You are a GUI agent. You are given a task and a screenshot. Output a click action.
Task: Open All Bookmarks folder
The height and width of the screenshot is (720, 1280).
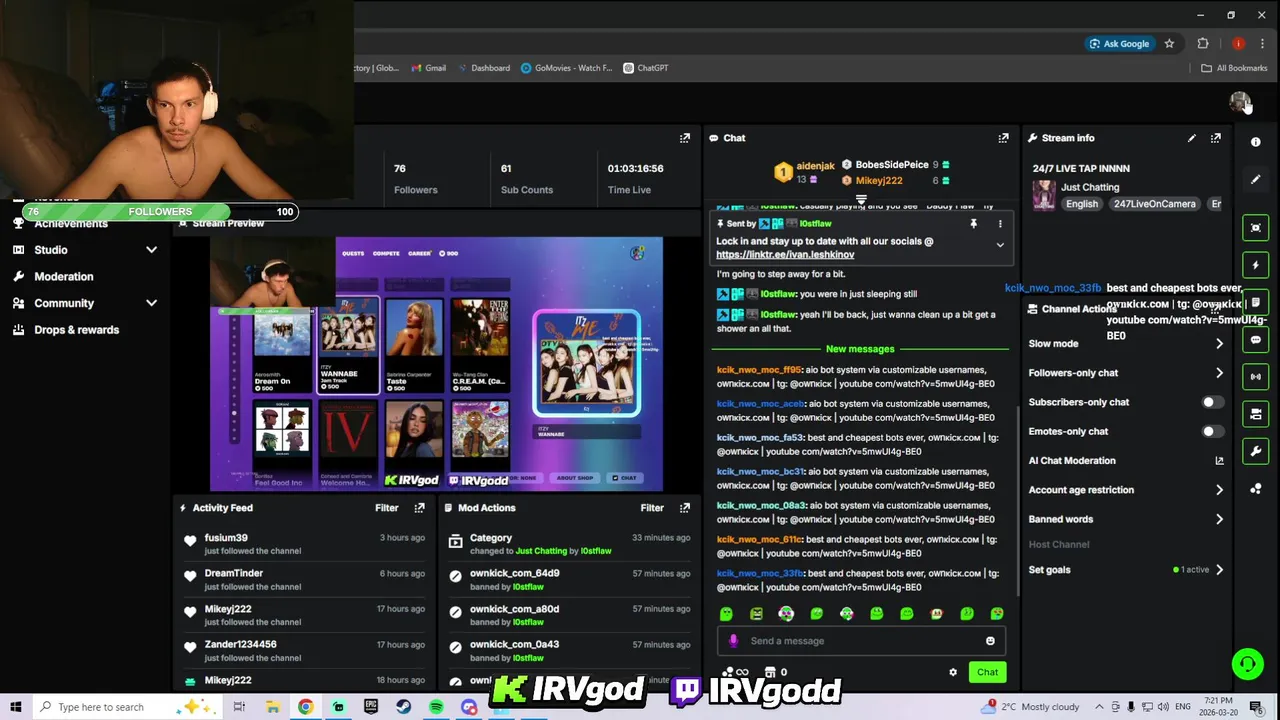click(1235, 68)
